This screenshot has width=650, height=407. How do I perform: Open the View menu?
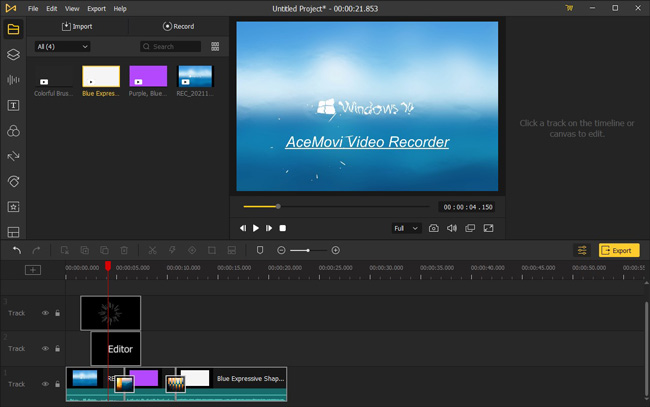pos(72,9)
